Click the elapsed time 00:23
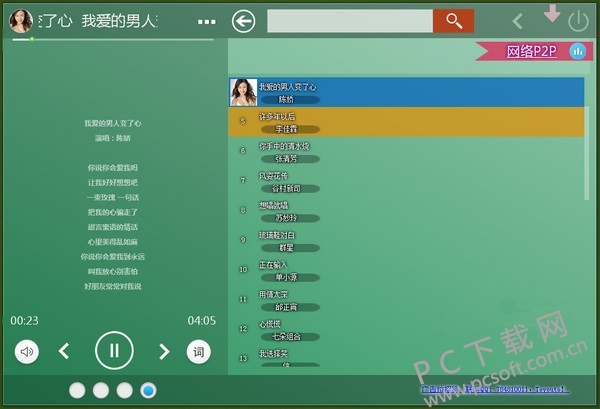The image size is (600, 409). coord(24,321)
